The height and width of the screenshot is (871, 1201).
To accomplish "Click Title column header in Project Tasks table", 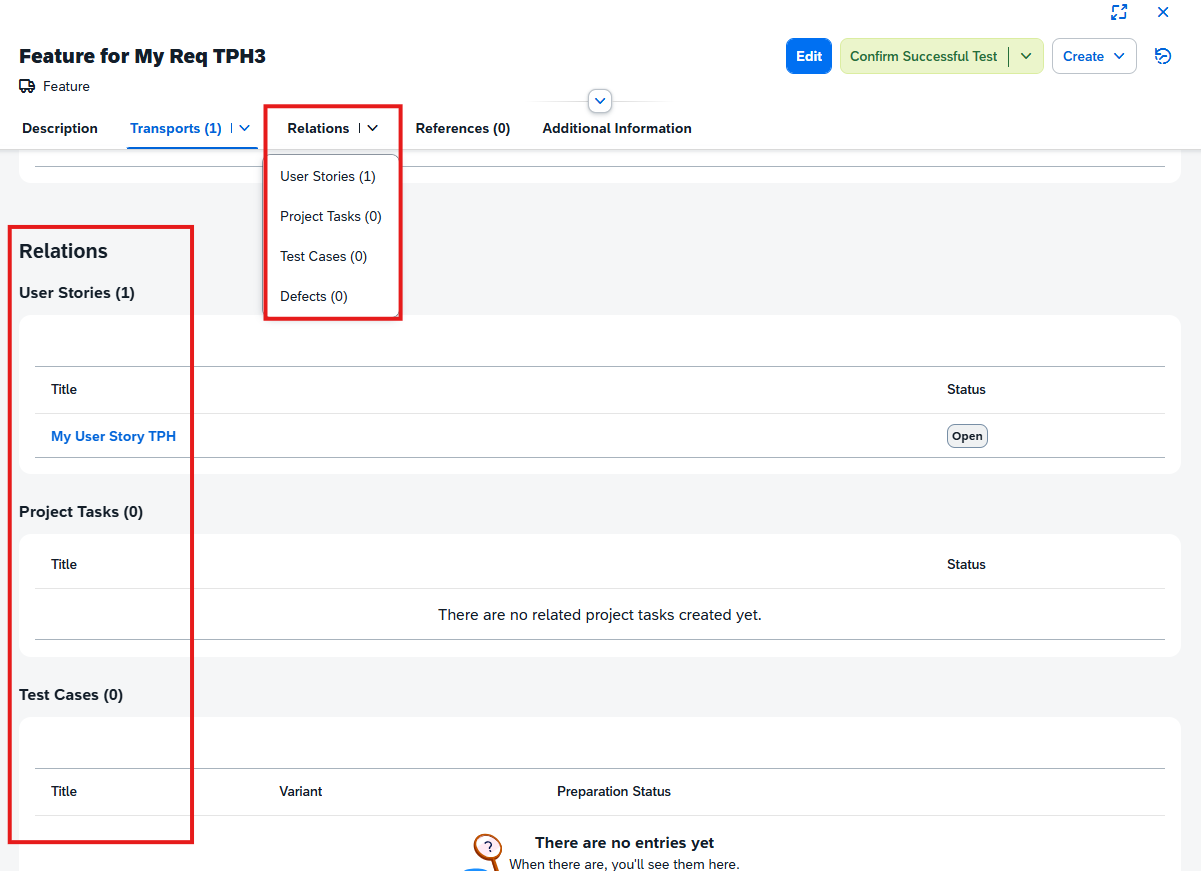I will (x=64, y=564).
